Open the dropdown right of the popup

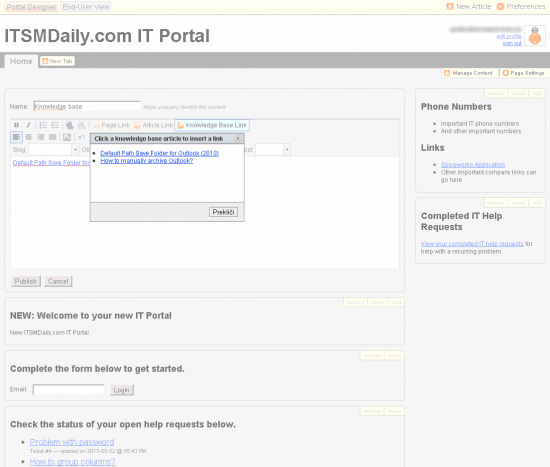287,150
